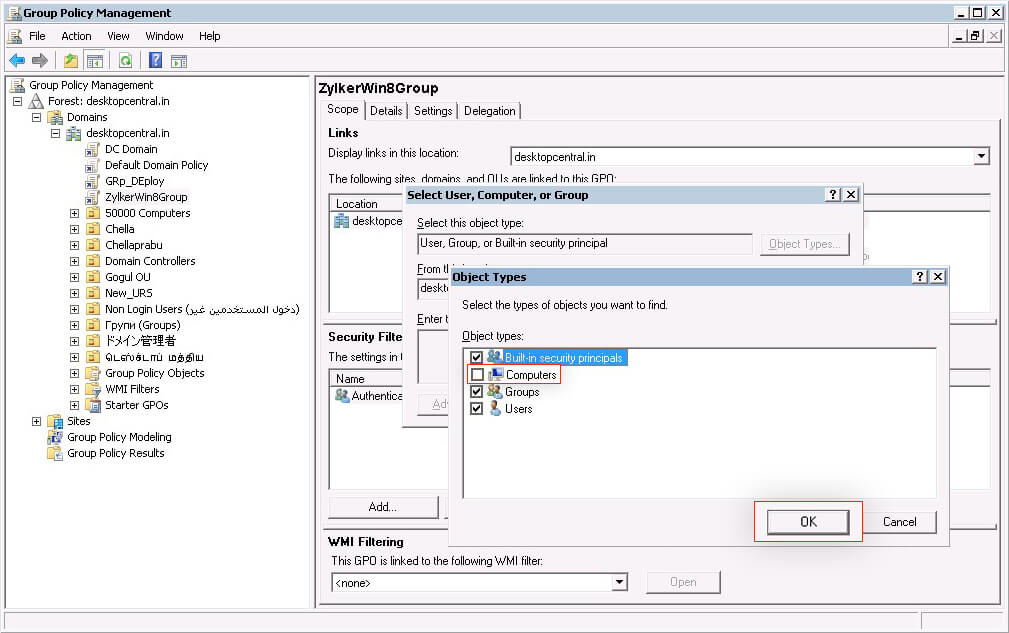Click the Group Policy Management root icon
Viewport: 1009px width, 633px height.
click(17, 85)
